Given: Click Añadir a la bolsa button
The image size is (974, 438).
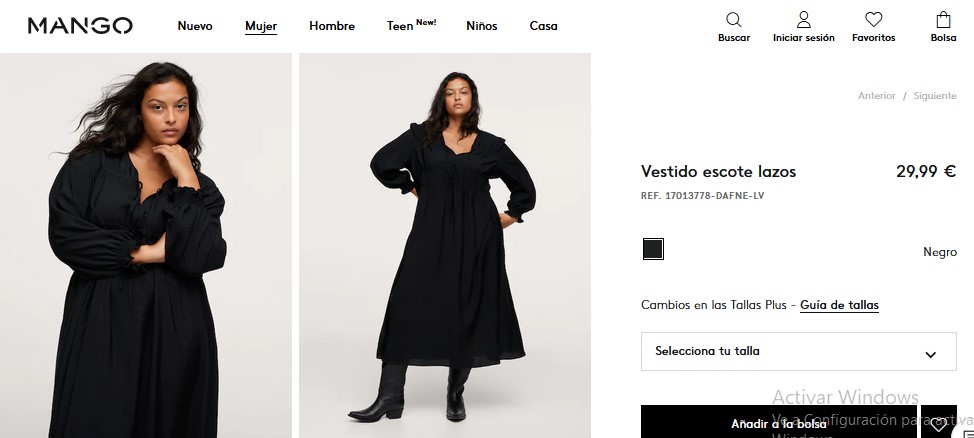Looking at the screenshot, I should coord(778,423).
